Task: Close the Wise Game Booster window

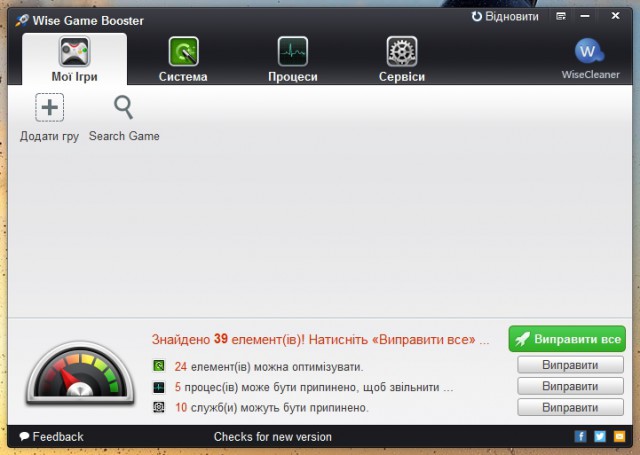Action: point(616,16)
